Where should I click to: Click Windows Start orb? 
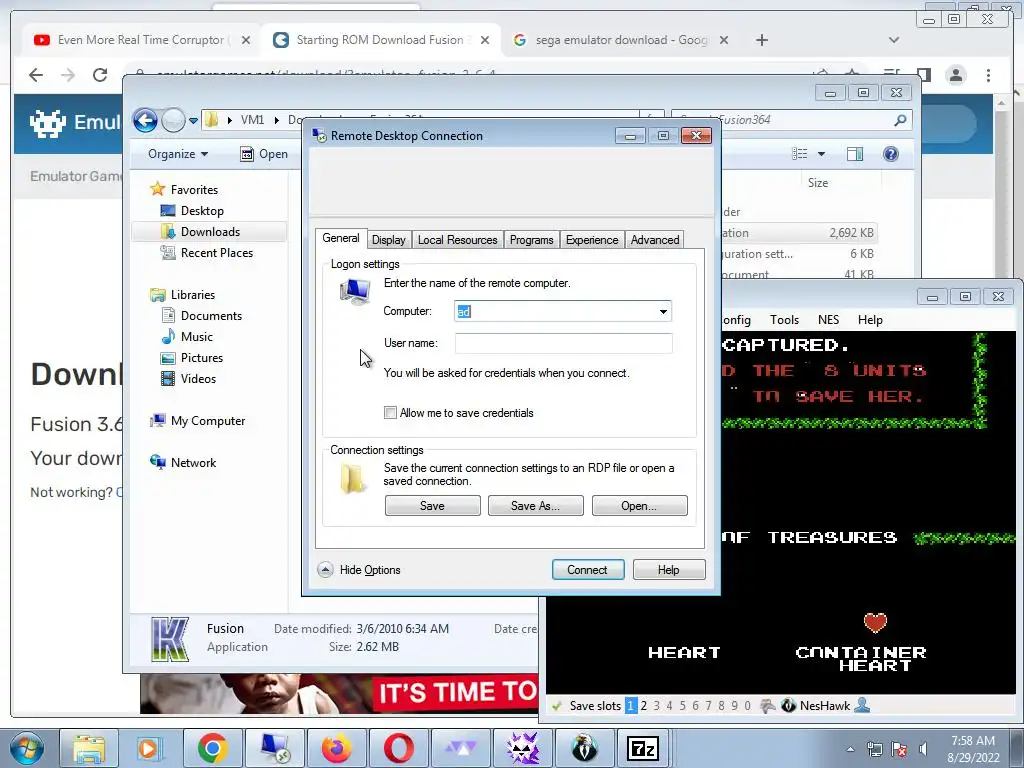(27, 748)
